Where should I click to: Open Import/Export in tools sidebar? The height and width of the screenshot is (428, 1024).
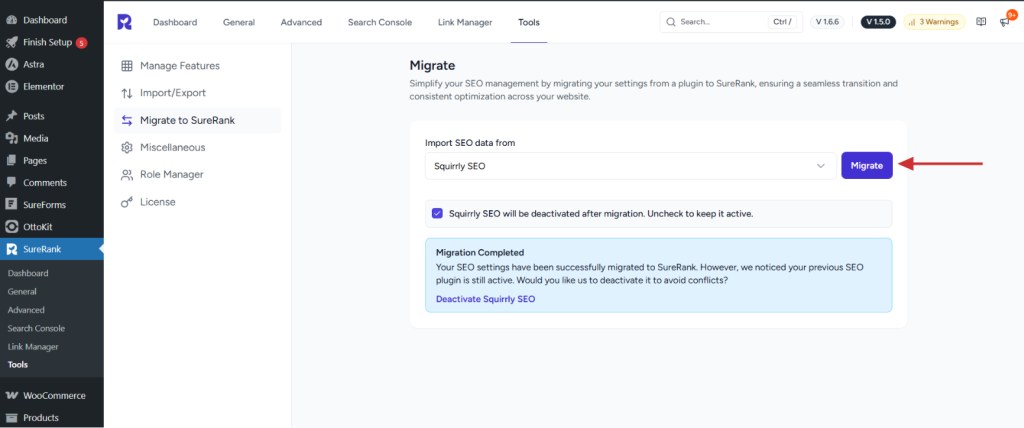tap(197, 93)
